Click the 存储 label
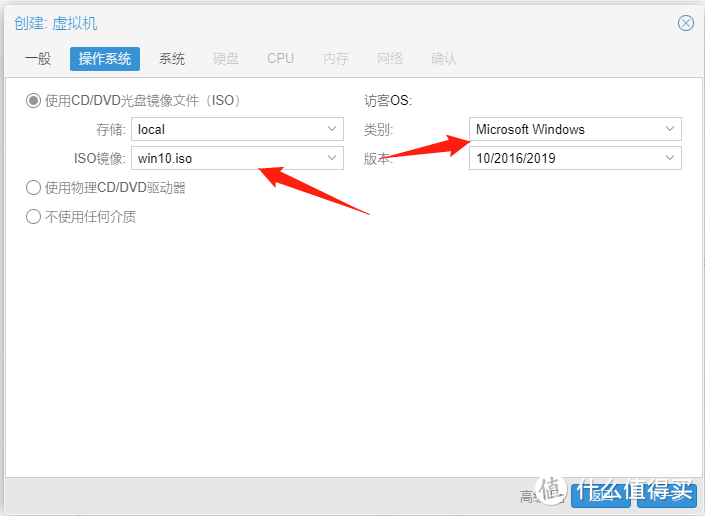 point(111,129)
